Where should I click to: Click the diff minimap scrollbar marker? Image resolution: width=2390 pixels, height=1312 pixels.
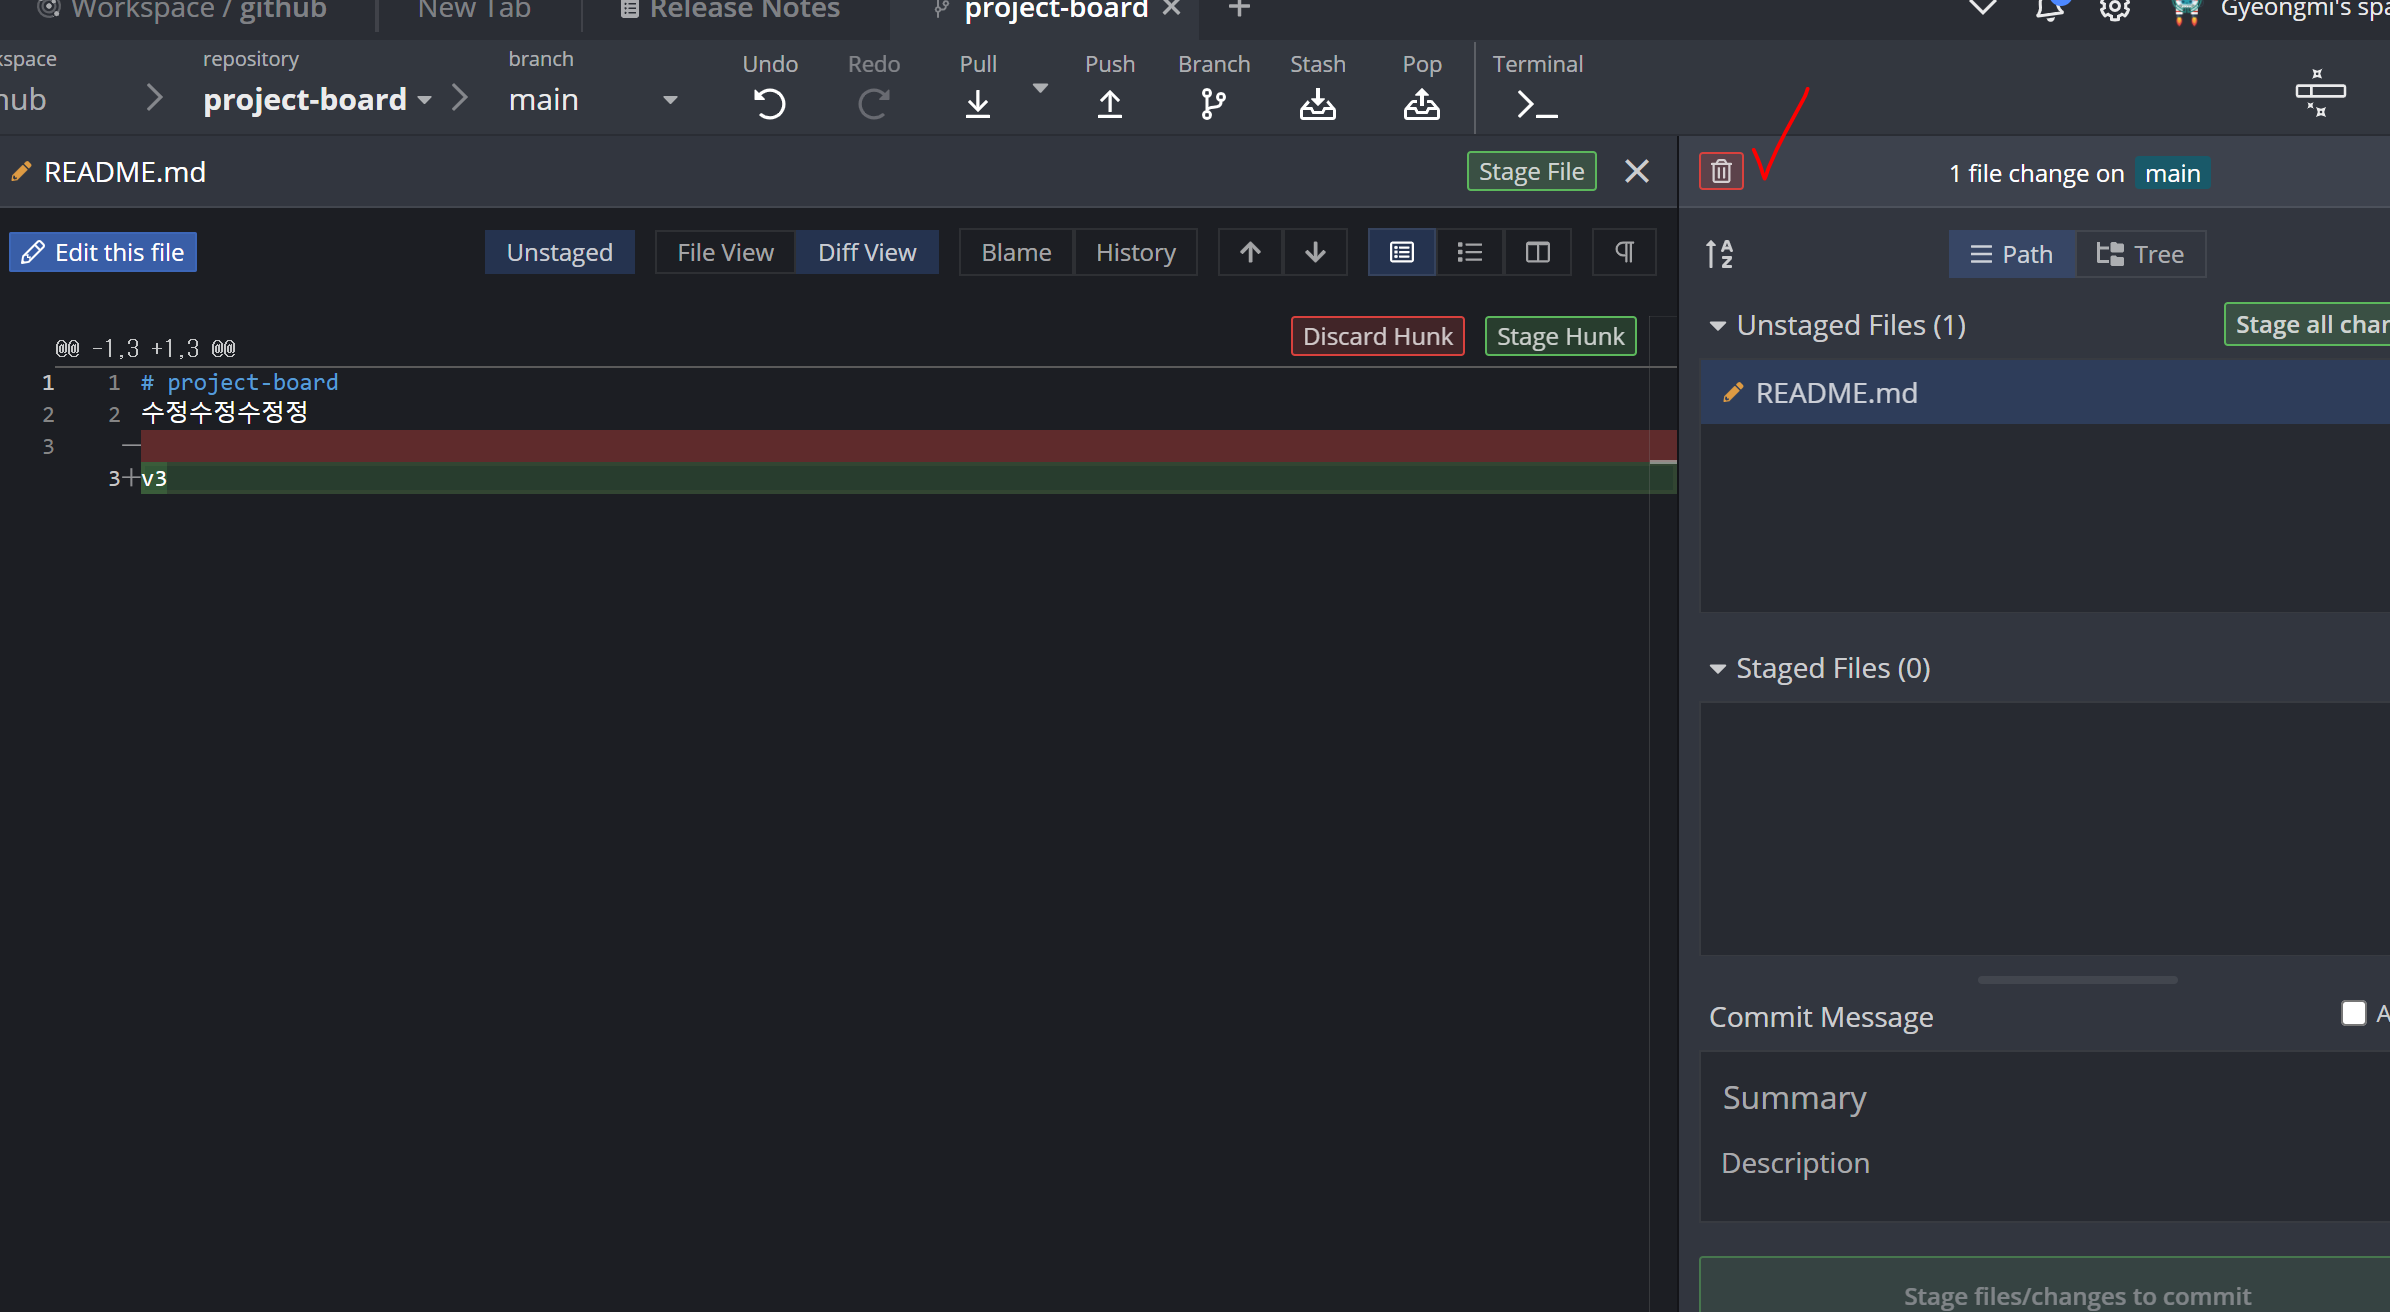[x=1663, y=462]
